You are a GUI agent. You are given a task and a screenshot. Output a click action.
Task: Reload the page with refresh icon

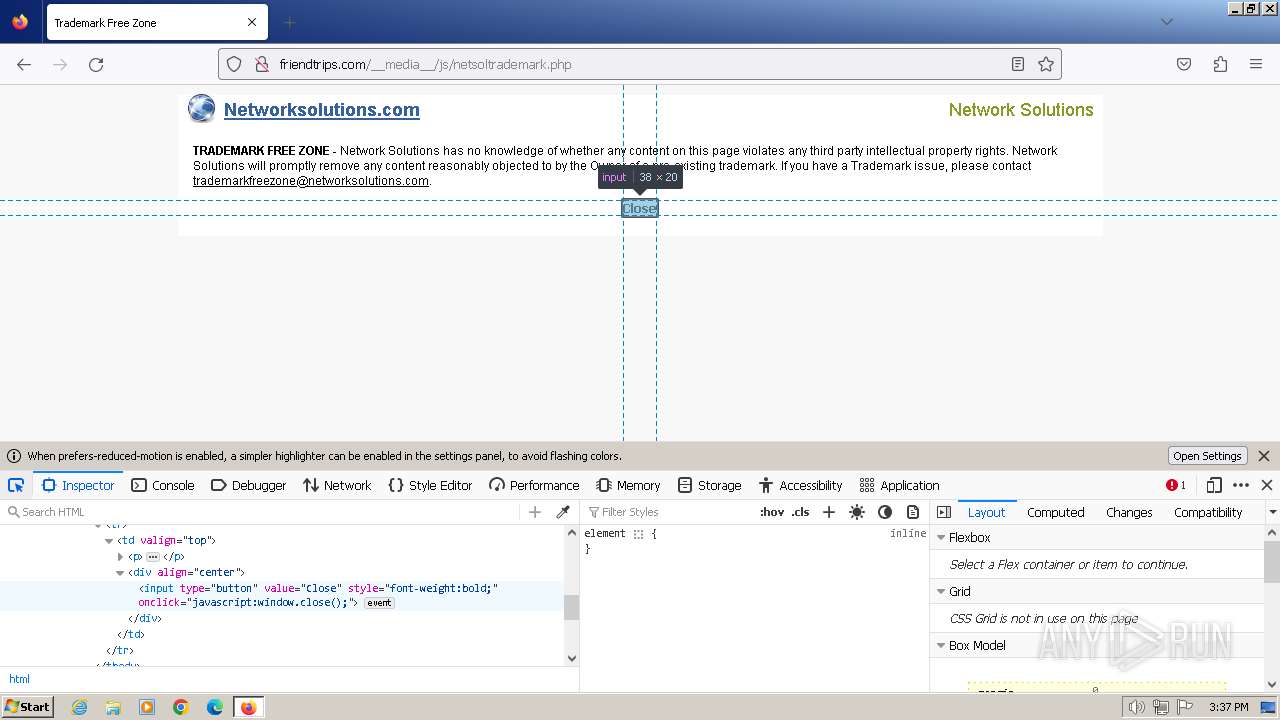(96, 64)
